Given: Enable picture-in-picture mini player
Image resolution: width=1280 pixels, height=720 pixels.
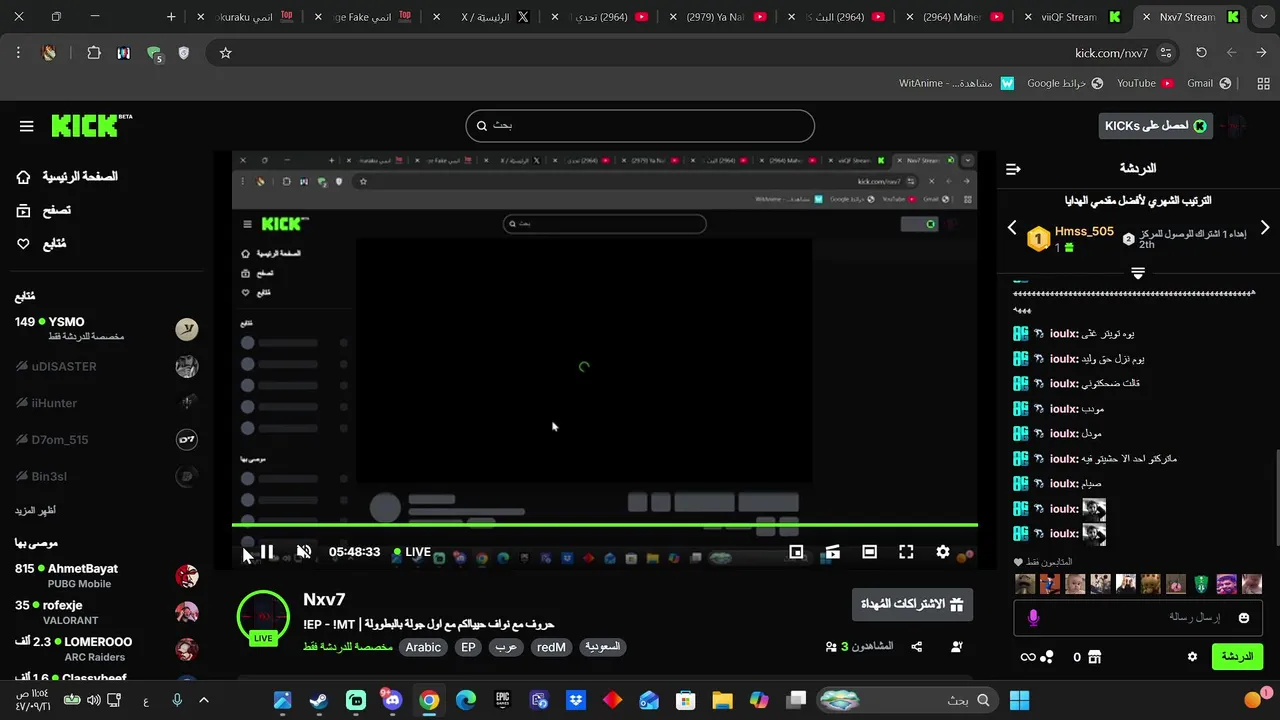Looking at the screenshot, I should (796, 552).
